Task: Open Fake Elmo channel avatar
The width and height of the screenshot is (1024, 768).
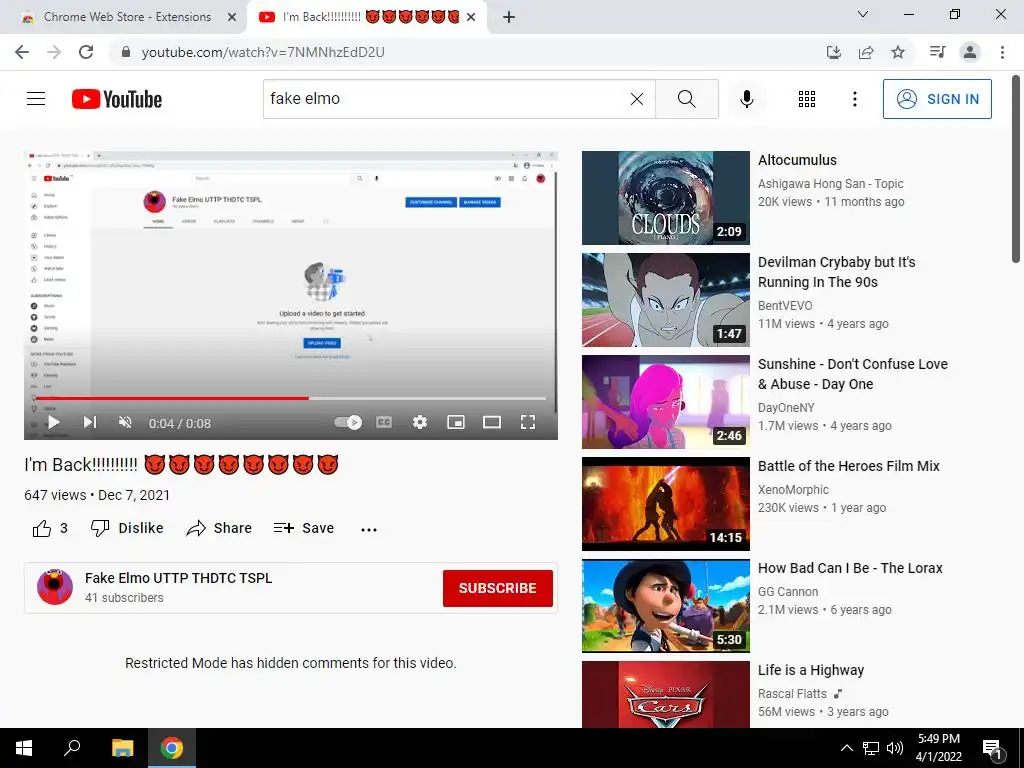Action: [x=55, y=586]
